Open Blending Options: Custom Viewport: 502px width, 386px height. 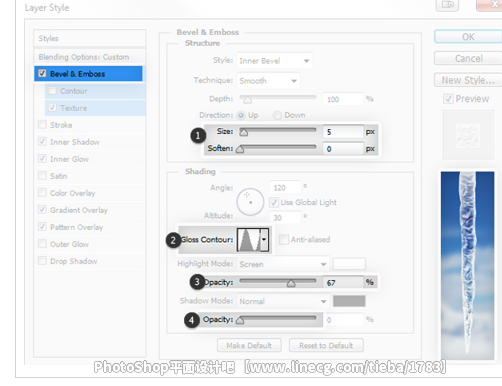click(x=90, y=57)
